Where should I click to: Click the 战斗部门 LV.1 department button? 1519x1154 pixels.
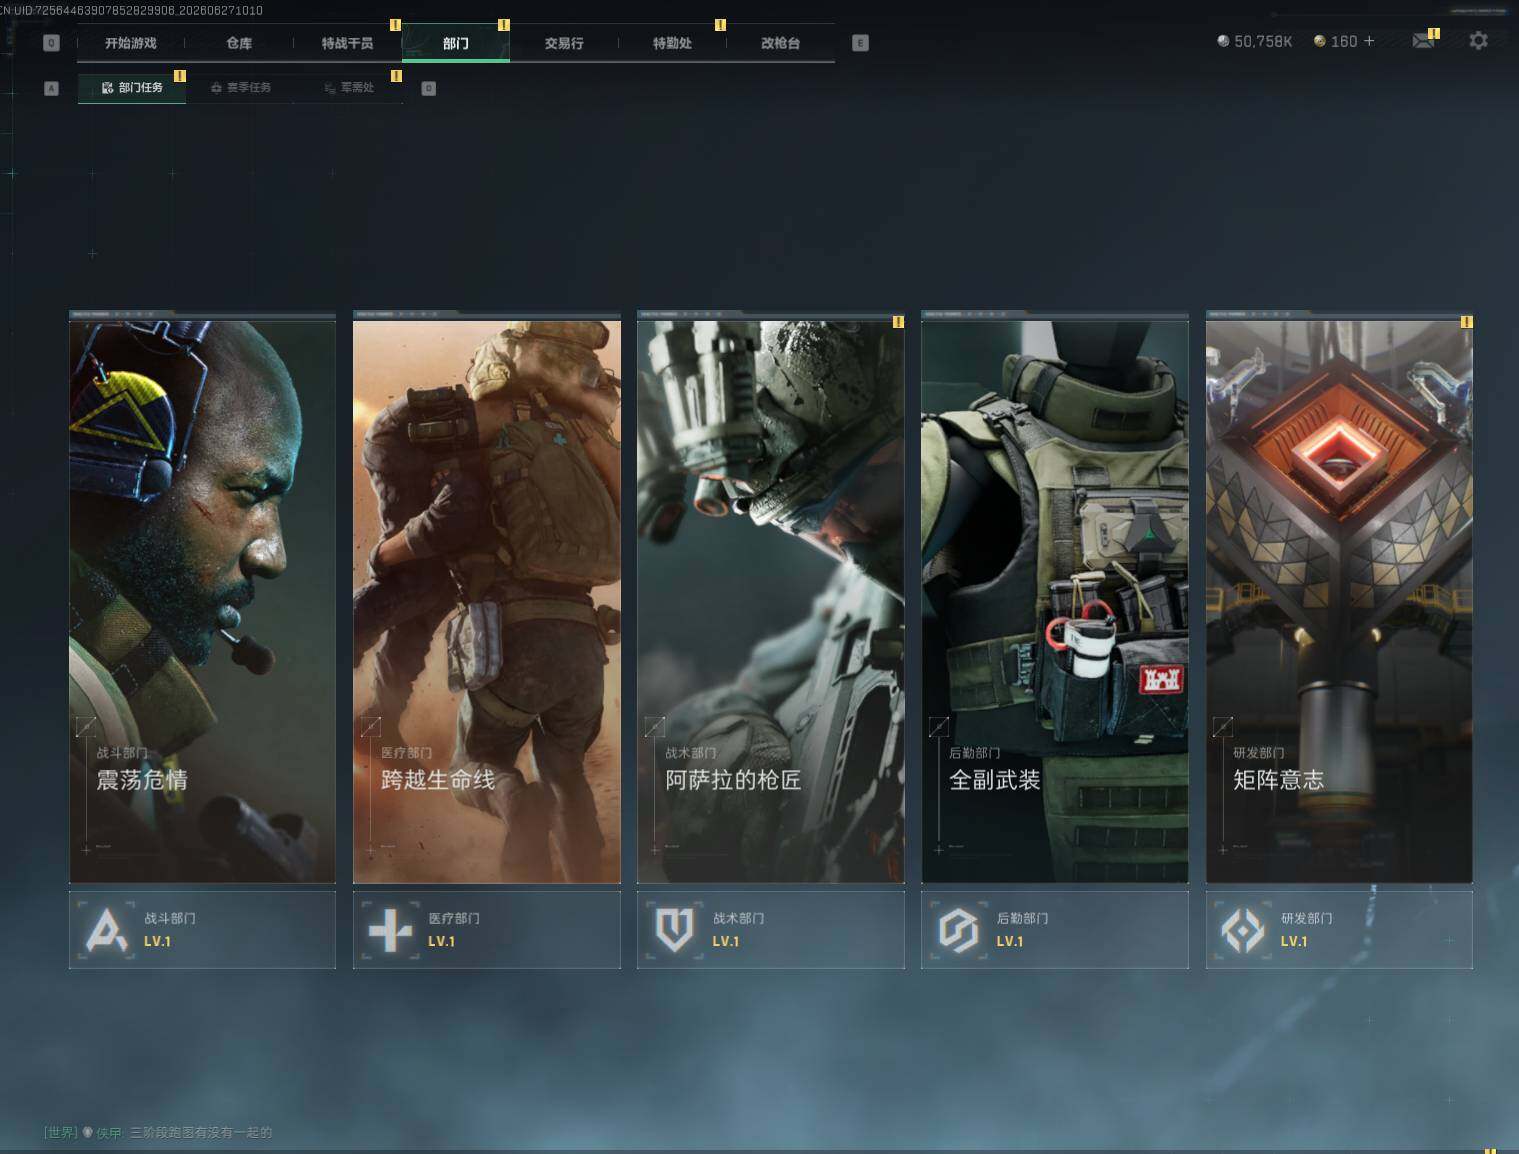202,930
